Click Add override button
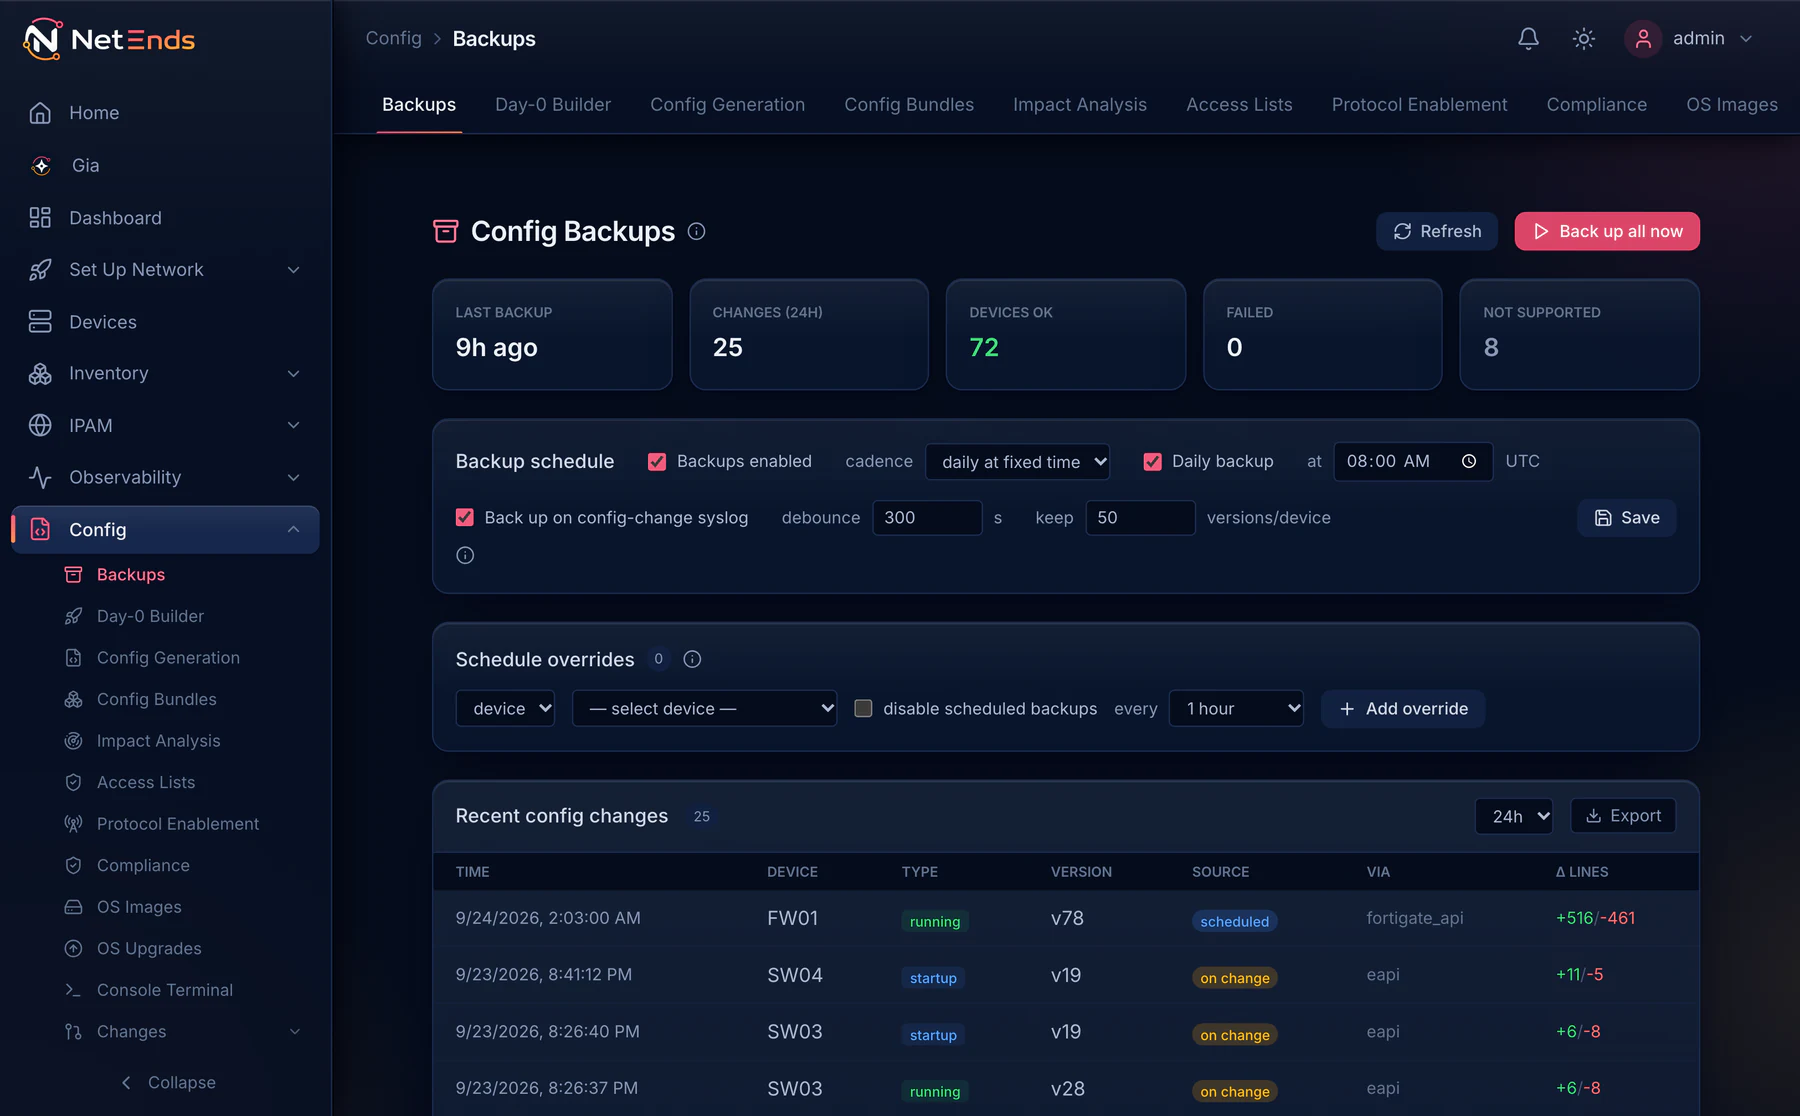 (1403, 709)
